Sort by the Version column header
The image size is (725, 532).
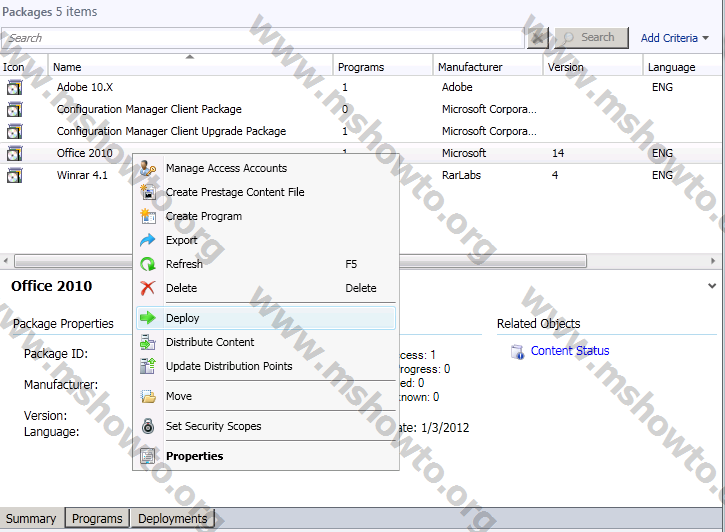click(593, 67)
